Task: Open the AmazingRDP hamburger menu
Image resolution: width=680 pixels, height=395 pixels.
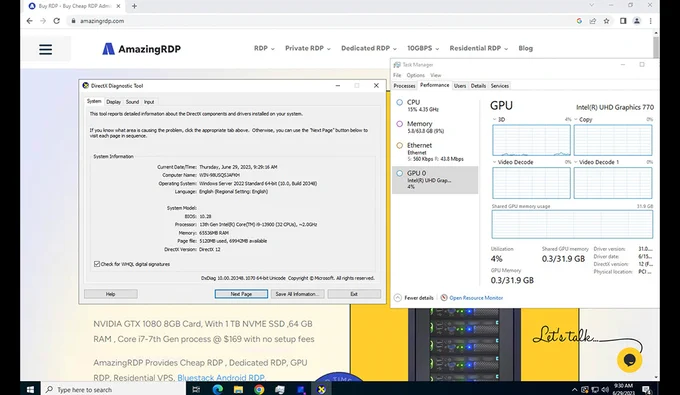Action: (46, 49)
